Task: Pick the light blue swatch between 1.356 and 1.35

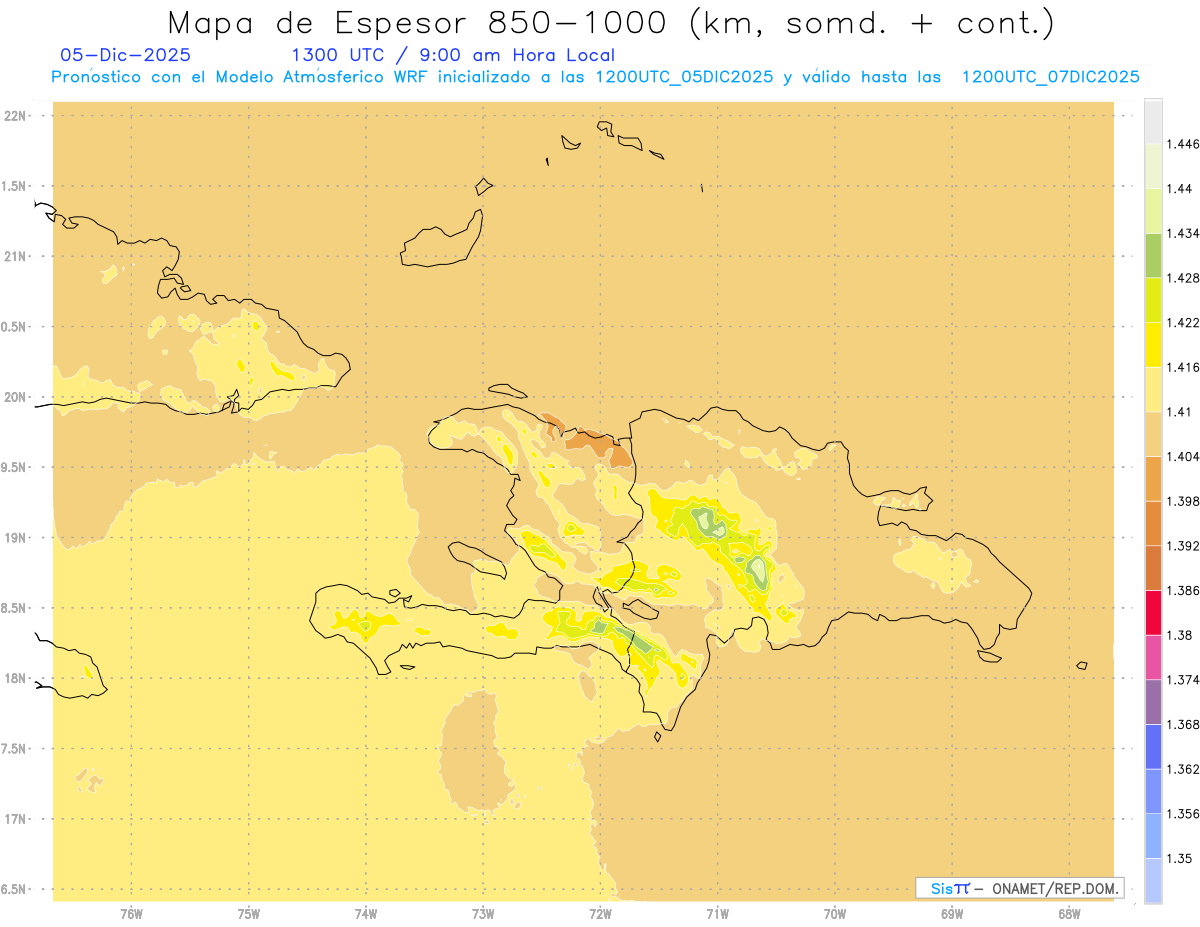Action: point(1153,835)
